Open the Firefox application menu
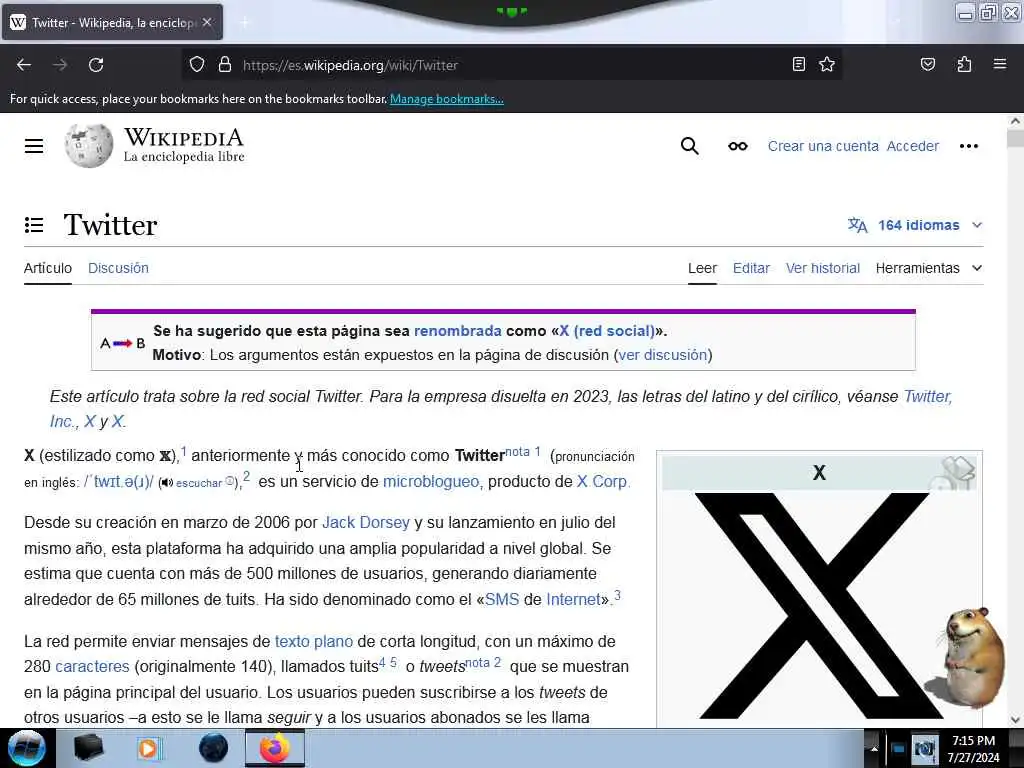Viewport: 1024px width, 768px height. click(1000, 64)
